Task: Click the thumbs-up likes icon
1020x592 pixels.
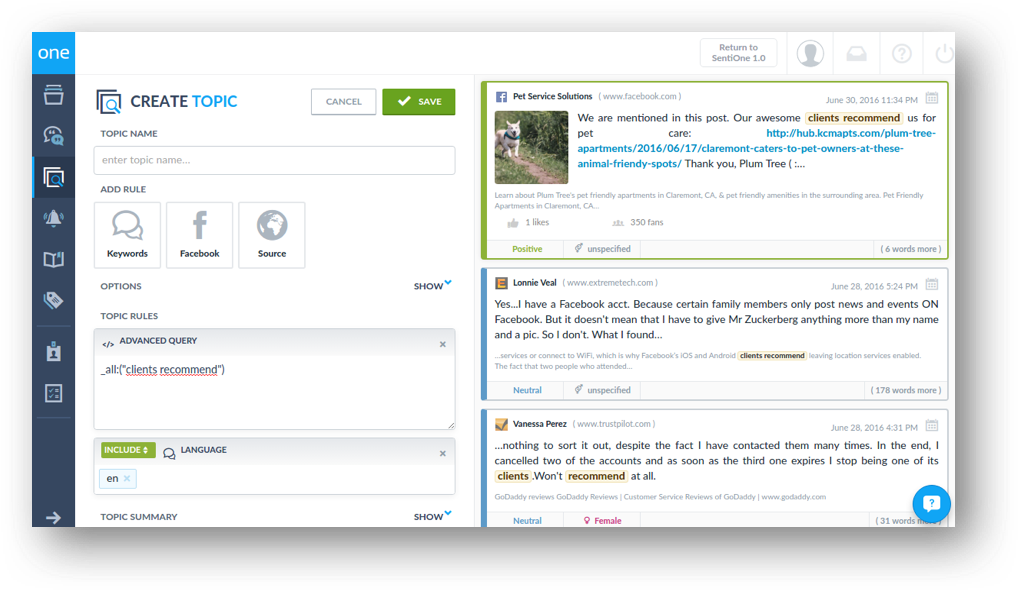Action: (x=513, y=223)
